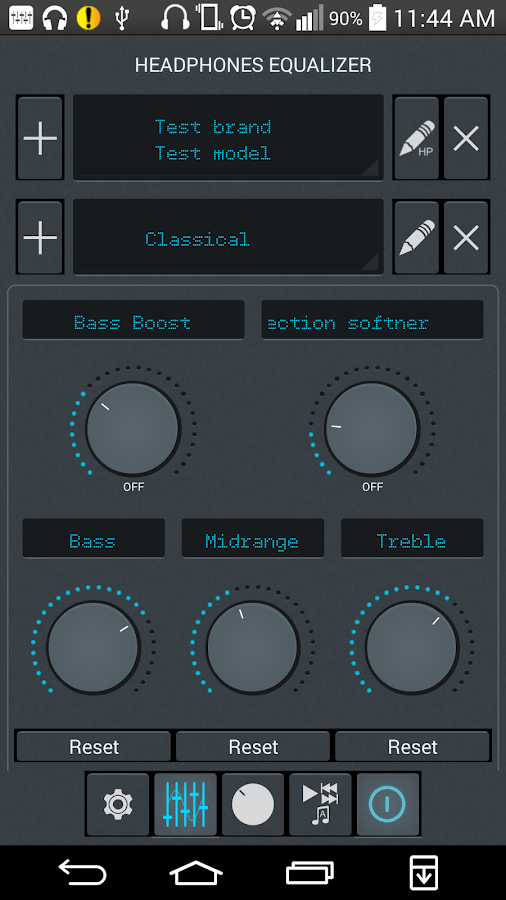This screenshot has width=506, height=900.
Task: Tap the Bass Boost label
Action: (x=133, y=320)
